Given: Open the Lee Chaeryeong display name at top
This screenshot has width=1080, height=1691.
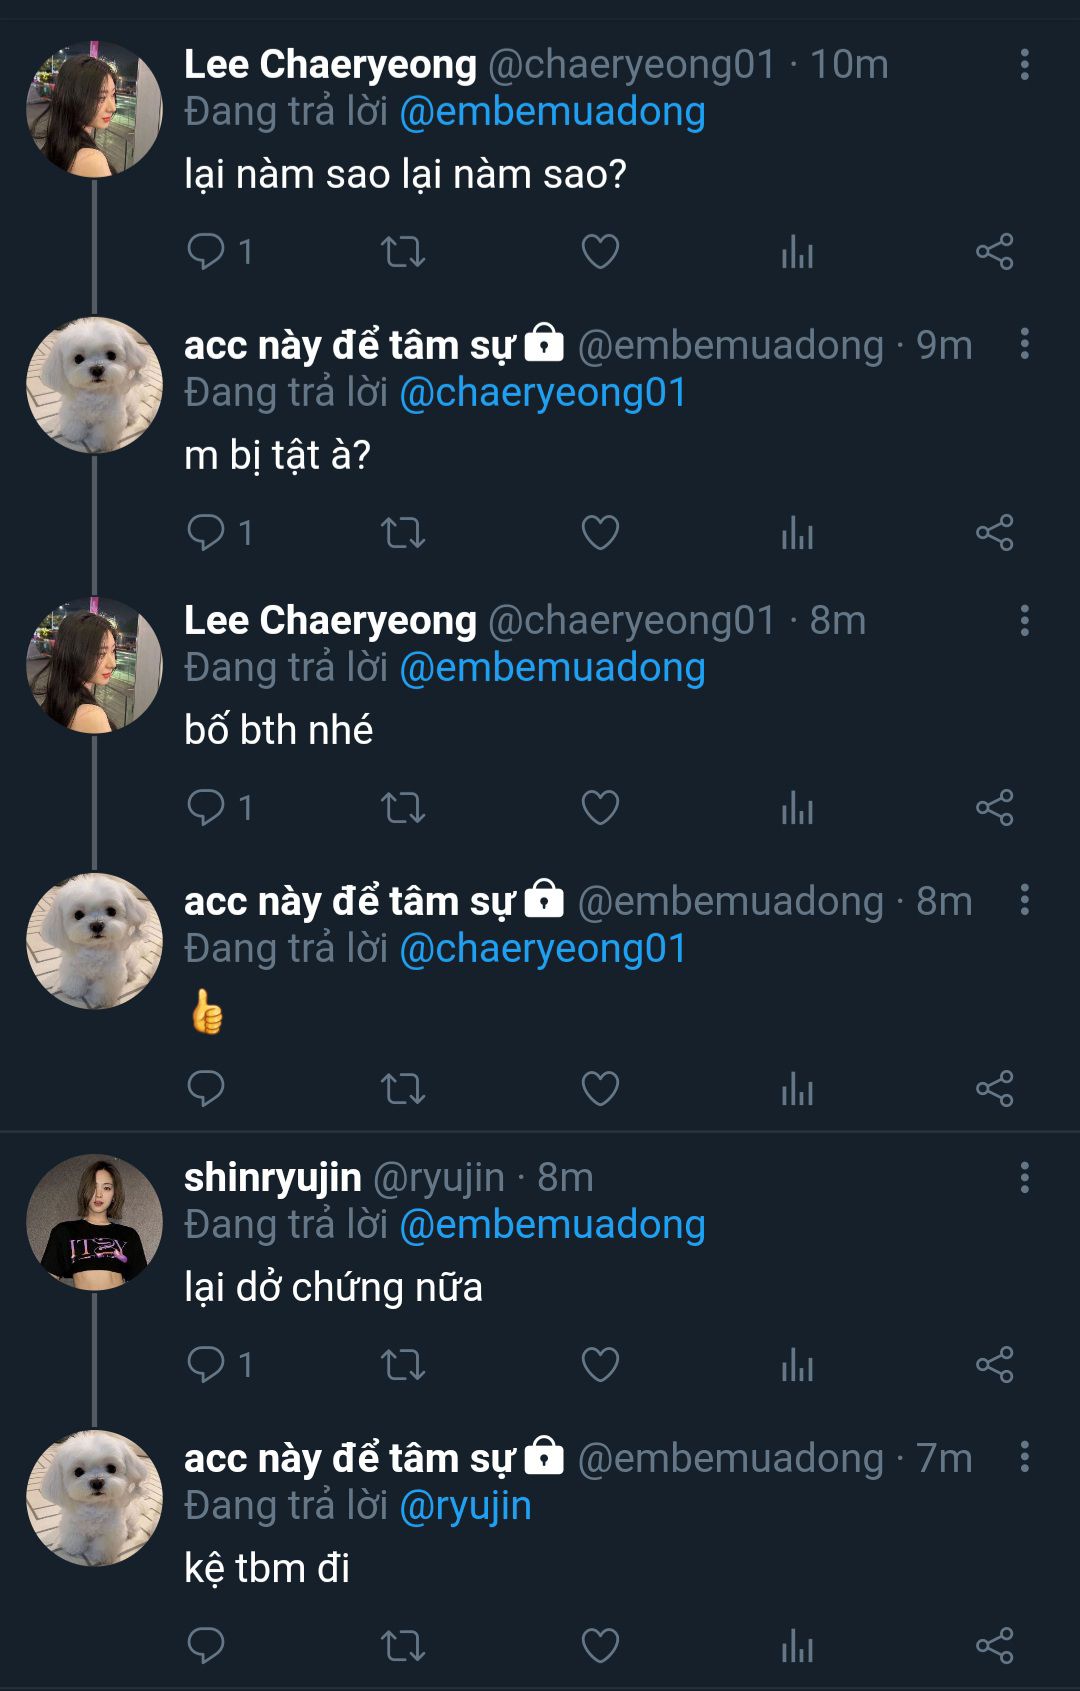Looking at the screenshot, I should [x=330, y=64].
